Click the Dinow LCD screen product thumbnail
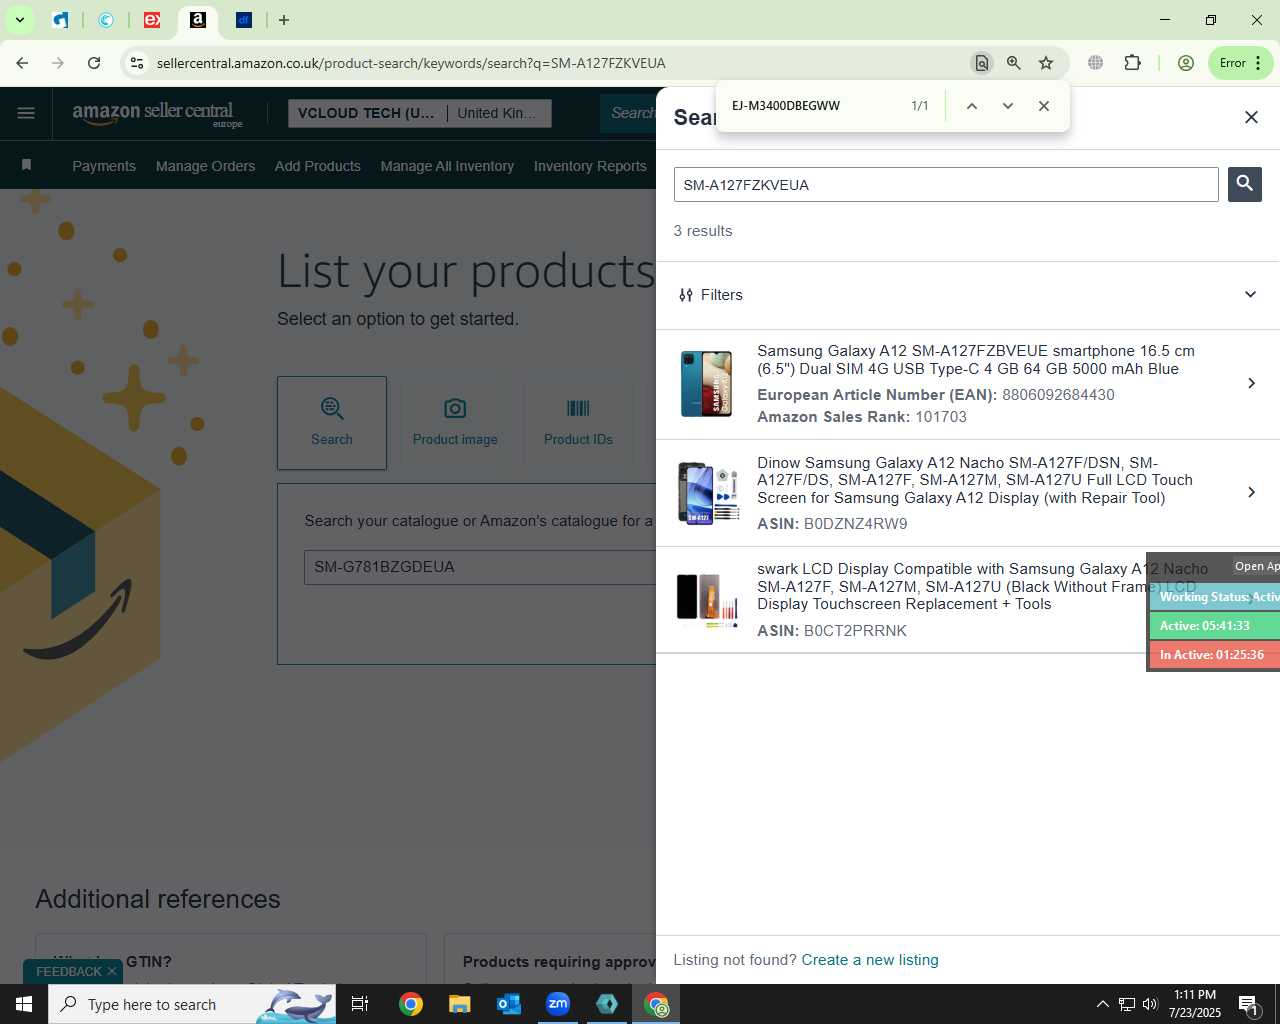This screenshot has height=1024, width=1280. tap(707, 492)
